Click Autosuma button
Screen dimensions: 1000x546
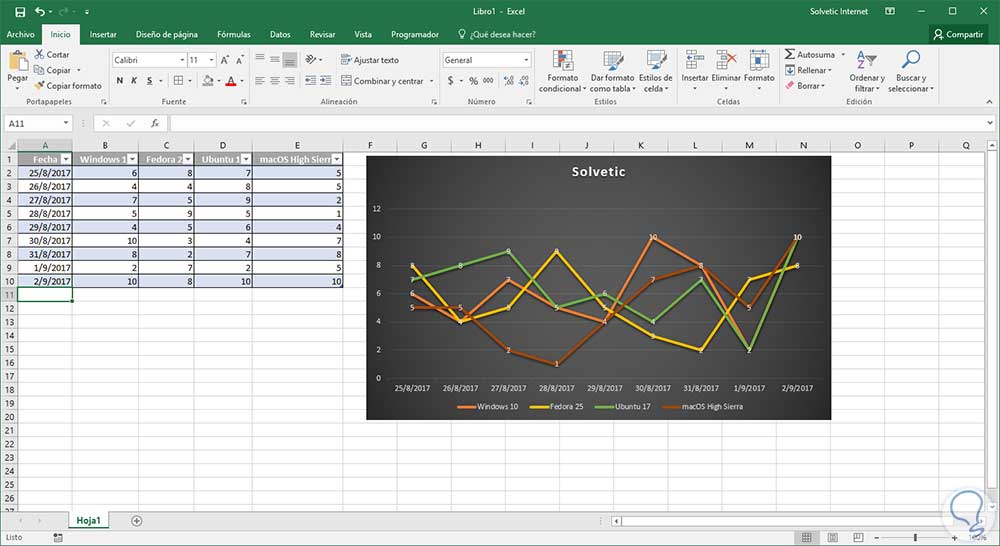pyautogui.click(x=810, y=54)
